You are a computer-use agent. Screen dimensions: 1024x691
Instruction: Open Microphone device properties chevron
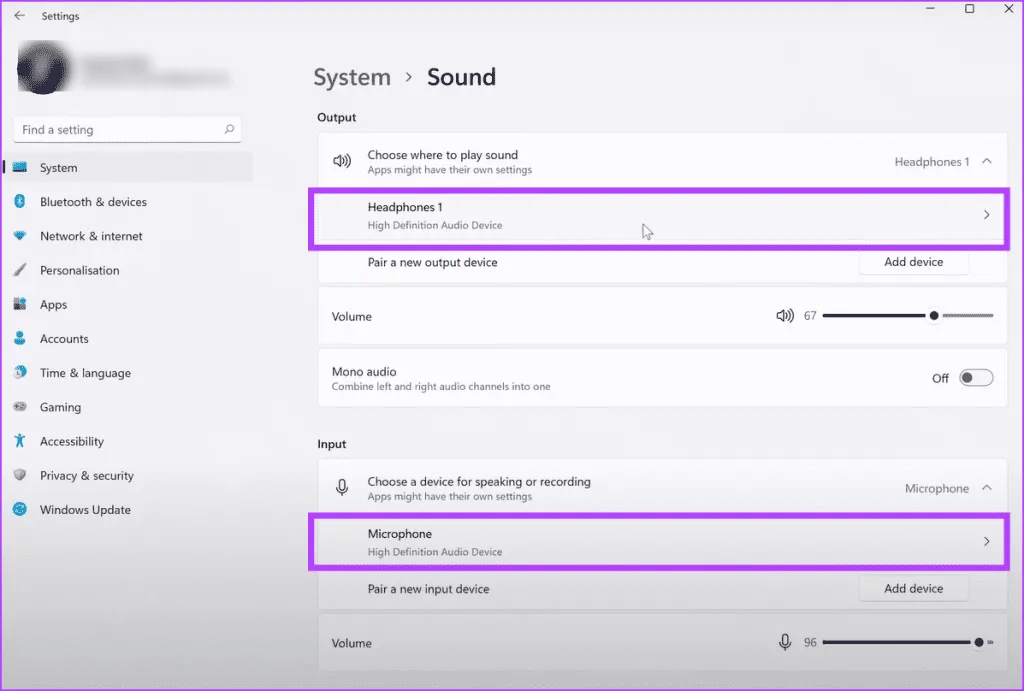pos(986,541)
